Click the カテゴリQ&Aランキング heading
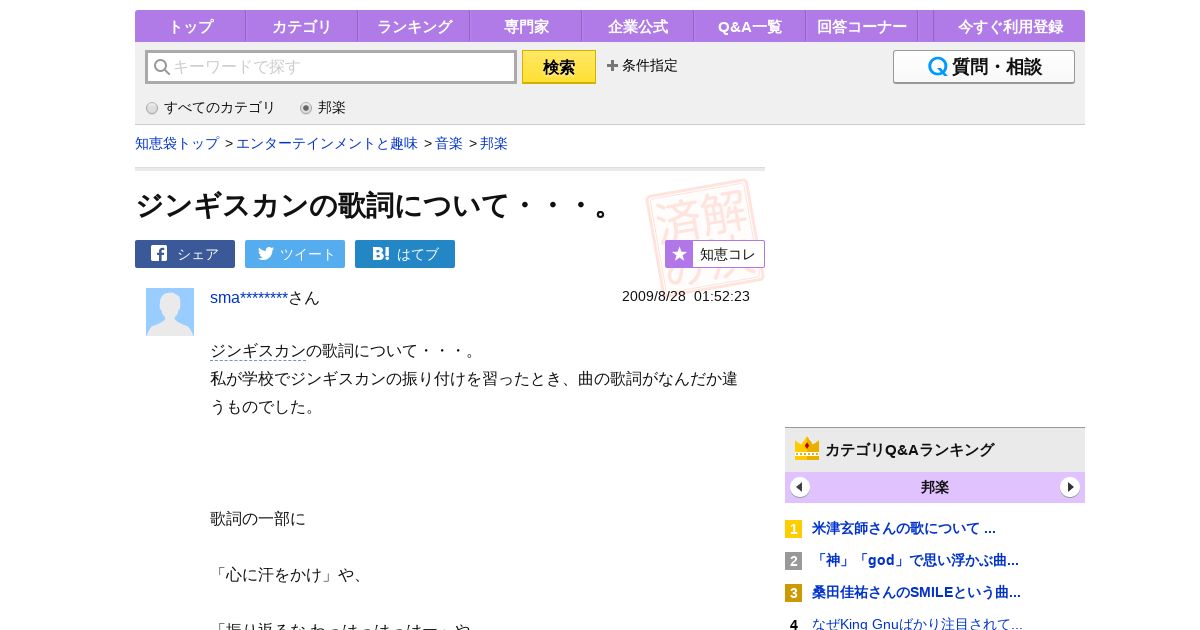1200x630 pixels. [x=909, y=450]
